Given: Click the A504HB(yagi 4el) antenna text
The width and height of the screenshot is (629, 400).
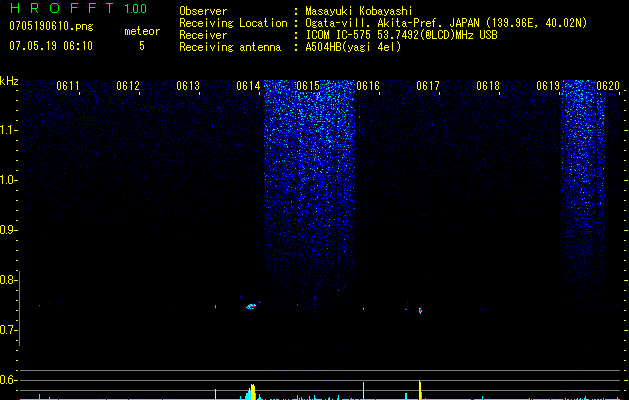Looking at the screenshot, I should [353, 47].
